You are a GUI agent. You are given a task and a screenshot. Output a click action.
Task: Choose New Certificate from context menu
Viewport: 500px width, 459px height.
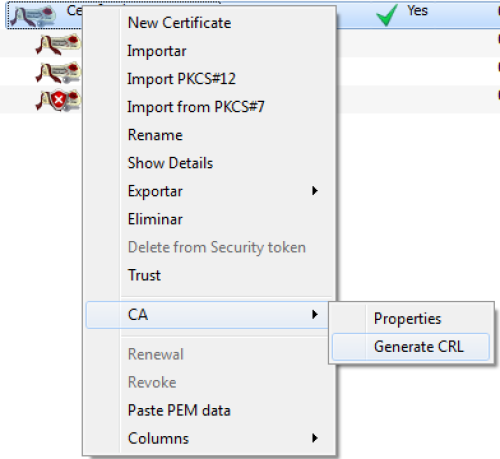(179, 23)
